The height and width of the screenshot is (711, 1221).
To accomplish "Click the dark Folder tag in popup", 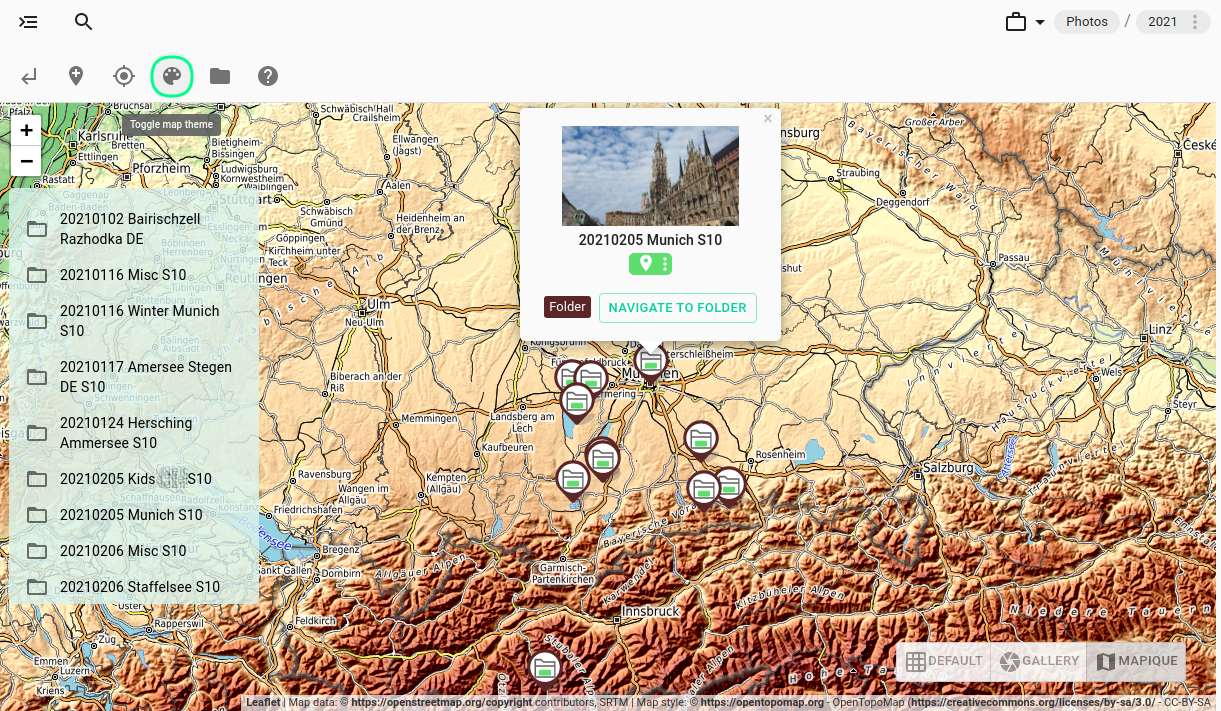I will click(567, 307).
